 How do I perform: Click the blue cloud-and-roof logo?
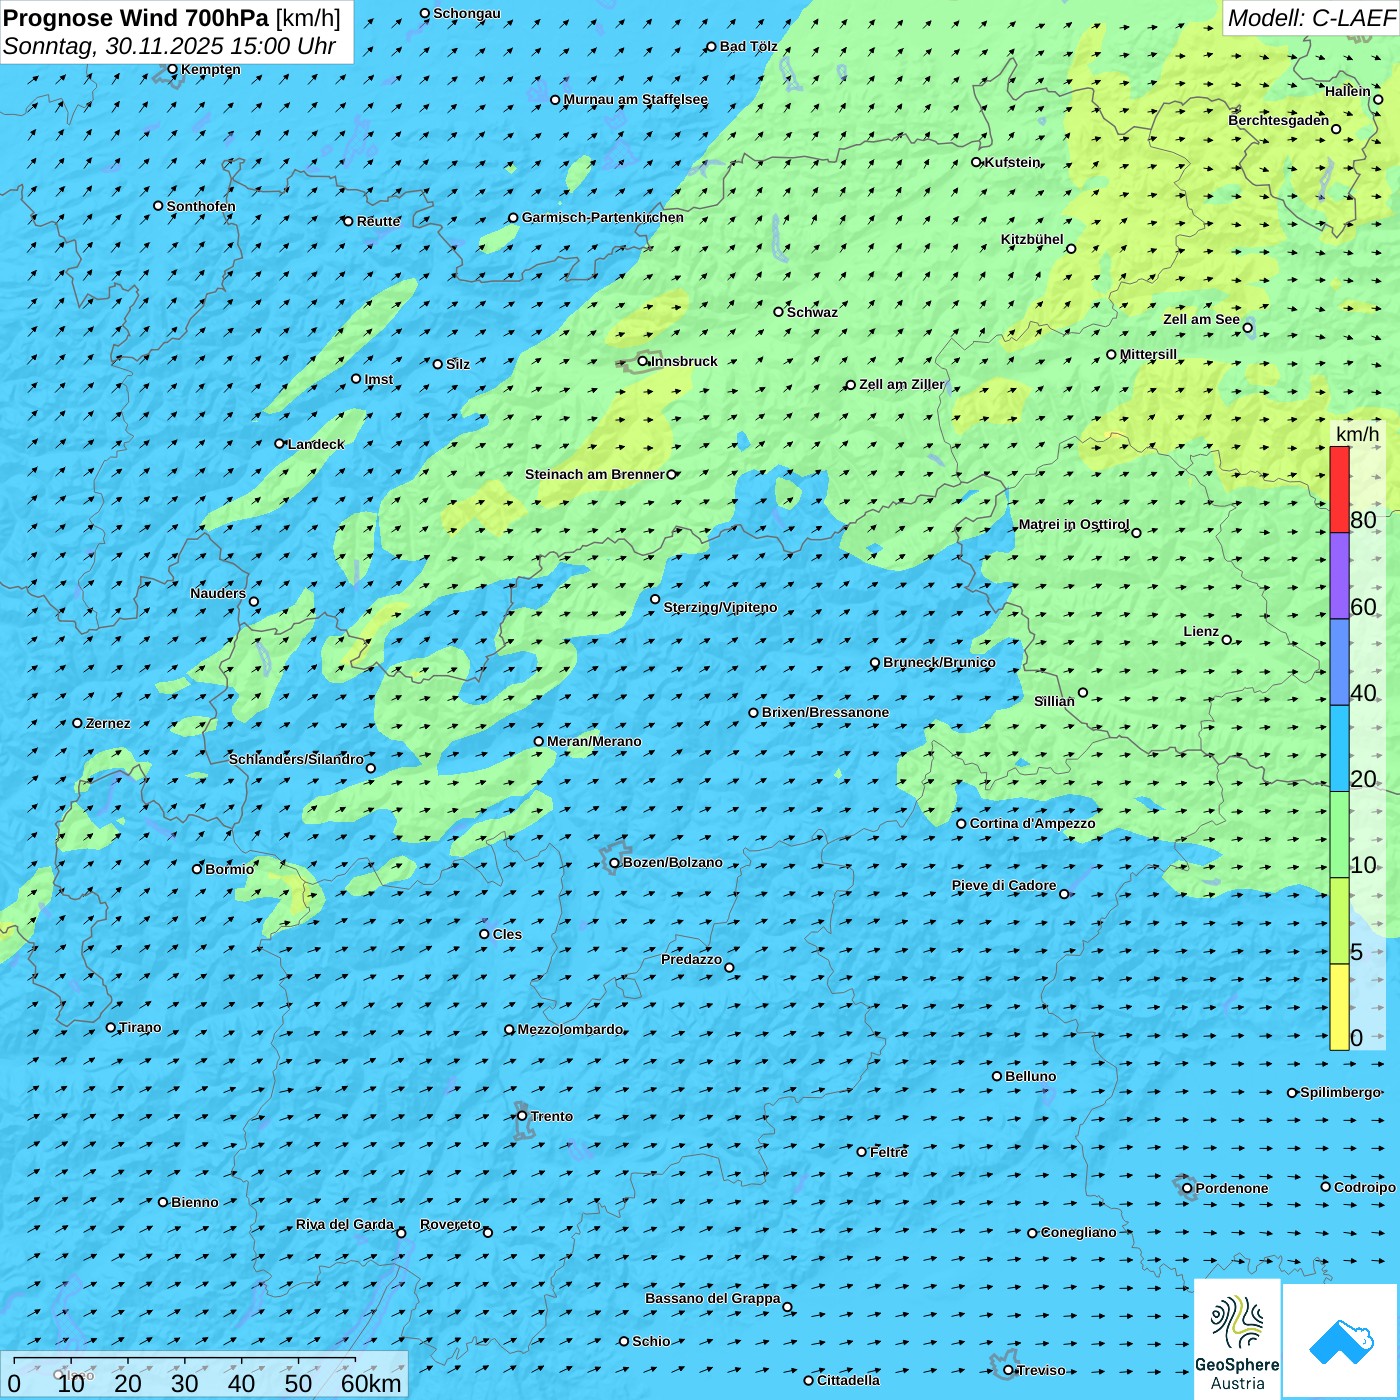click(x=1340, y=1341)
